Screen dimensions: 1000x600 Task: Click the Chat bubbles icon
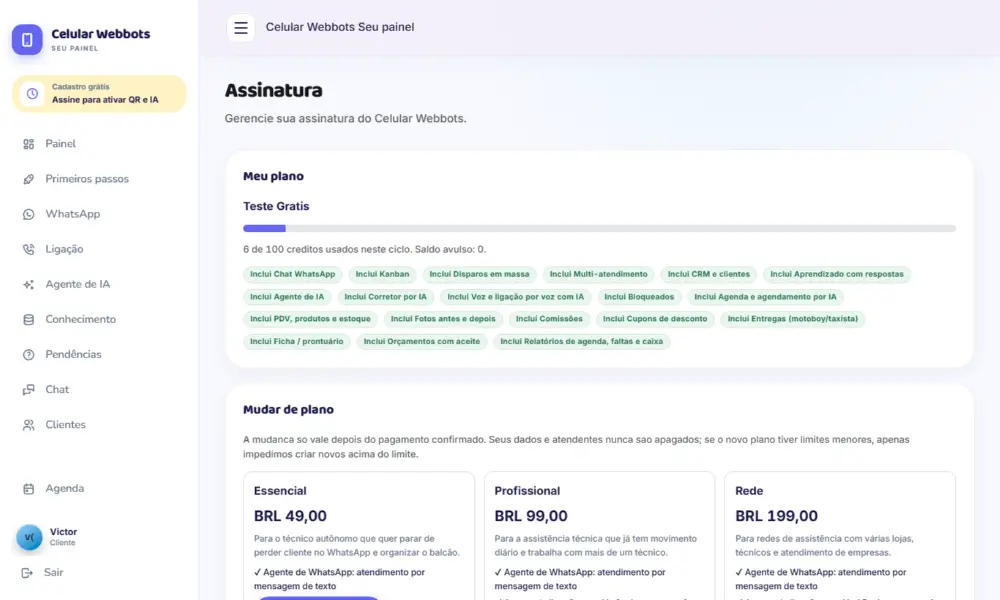29,390
